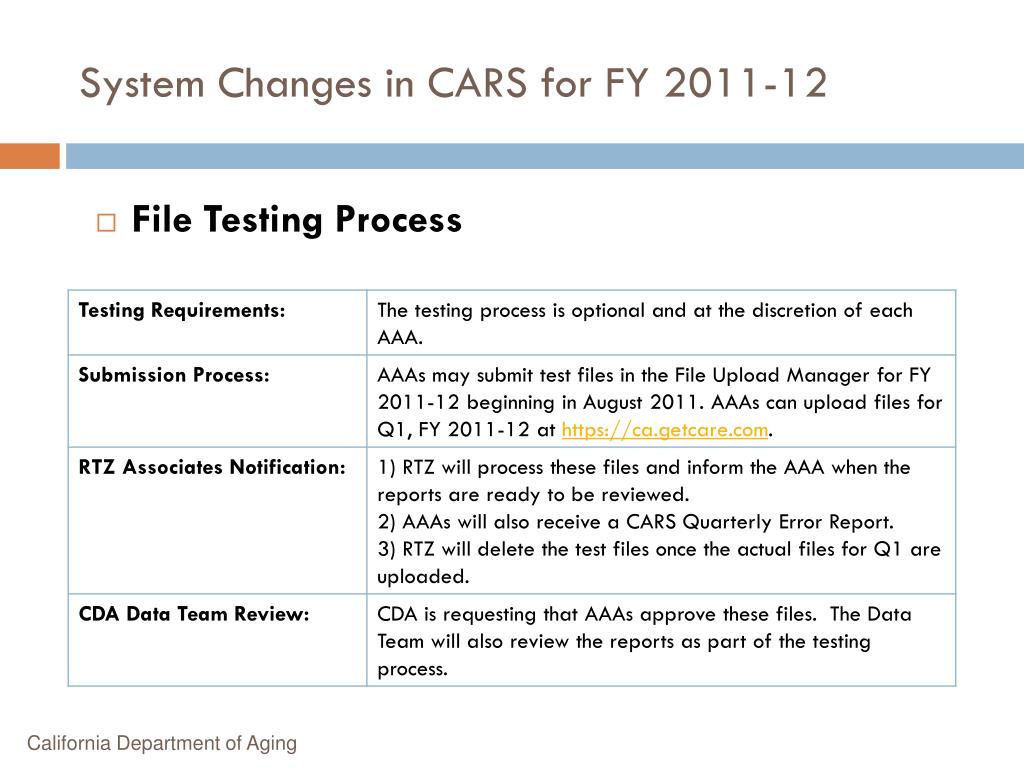Click the line about RTZ deleting test files
This screenshot has height=768, width=1024.
659,562
